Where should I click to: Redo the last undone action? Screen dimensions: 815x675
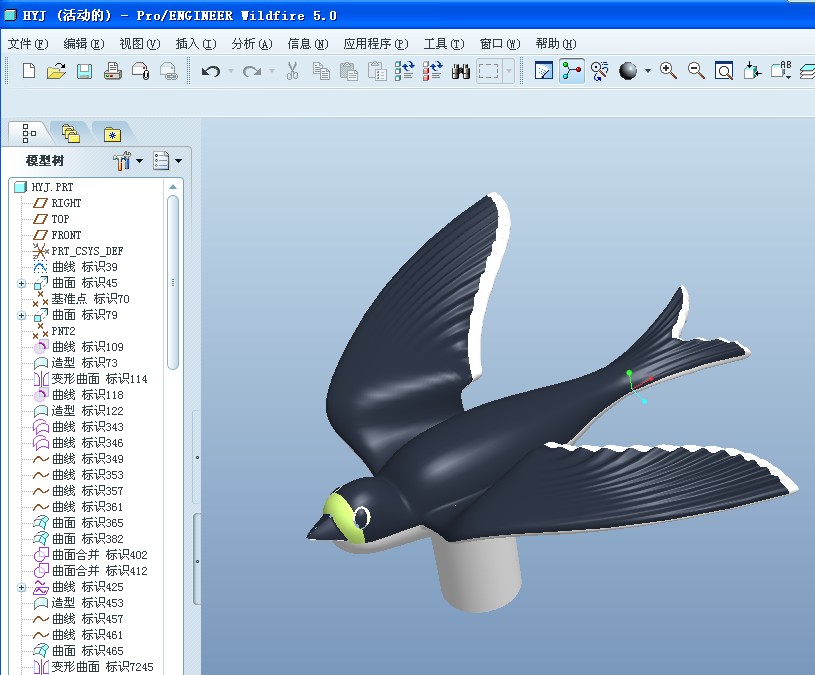[252, 71]
